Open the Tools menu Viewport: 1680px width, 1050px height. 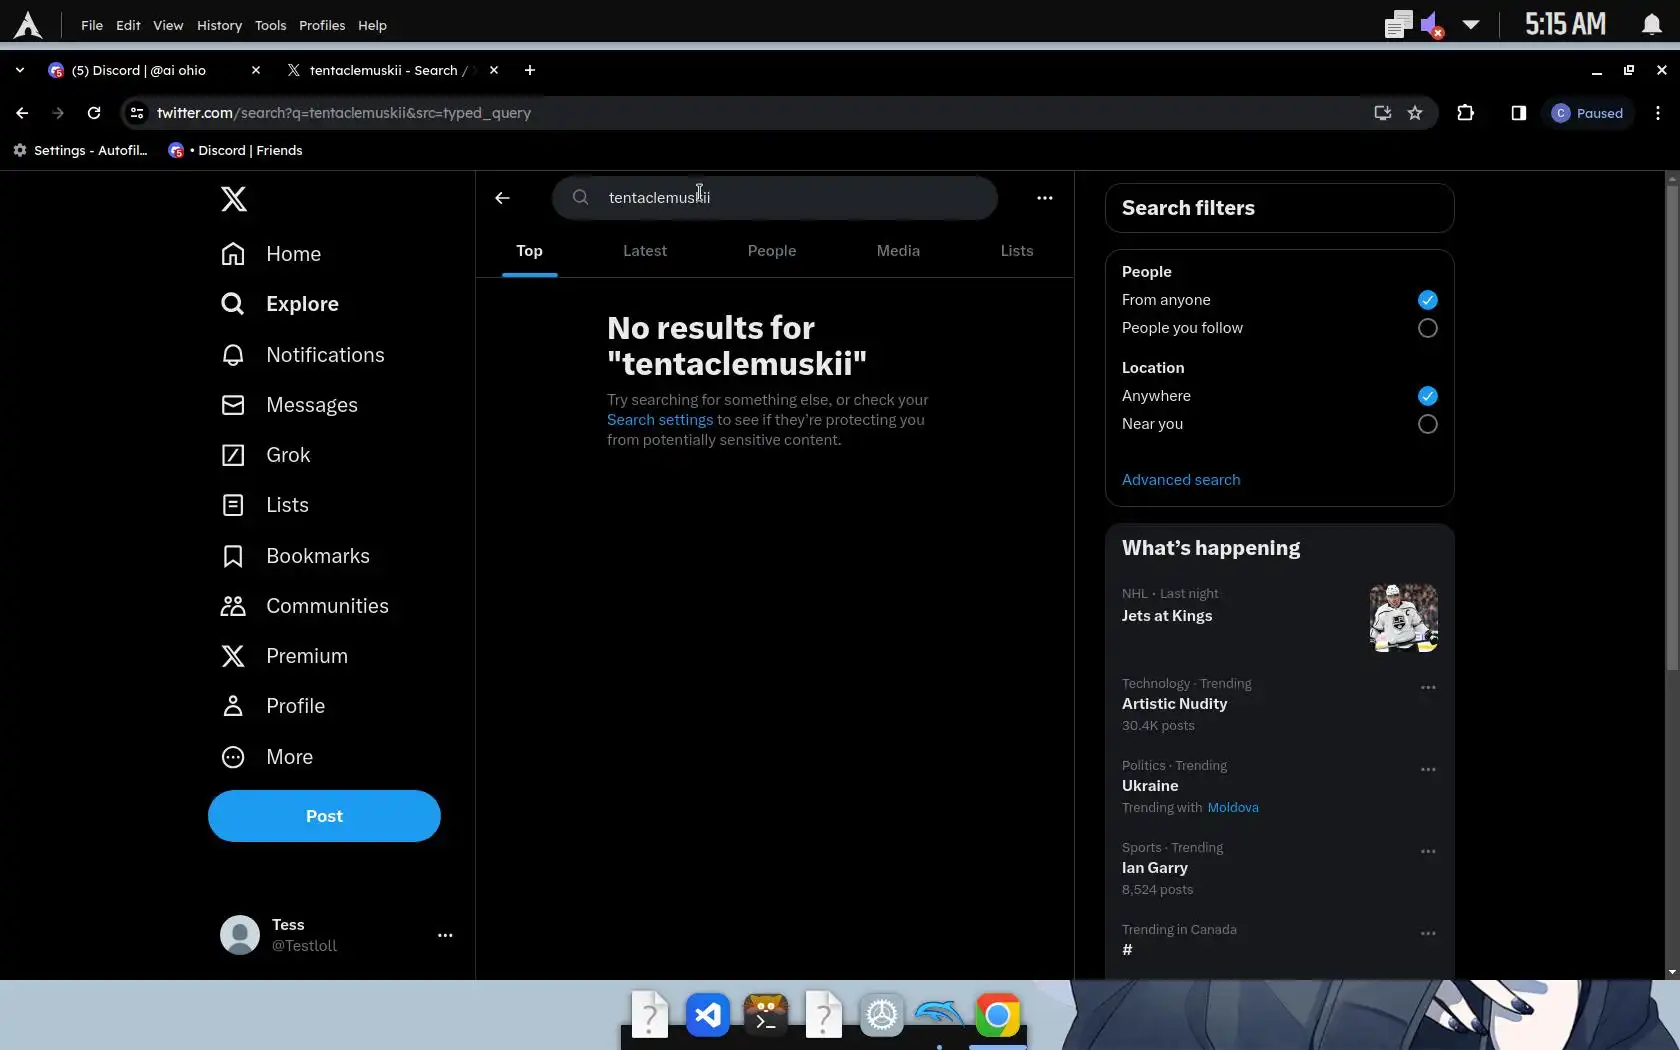(270, 25)
